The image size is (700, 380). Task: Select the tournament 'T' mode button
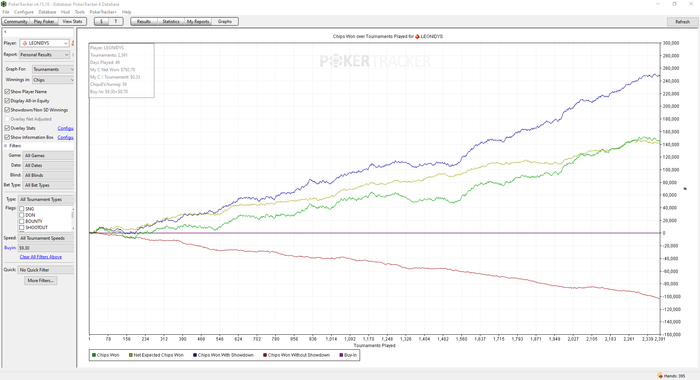tap(116, 21)
